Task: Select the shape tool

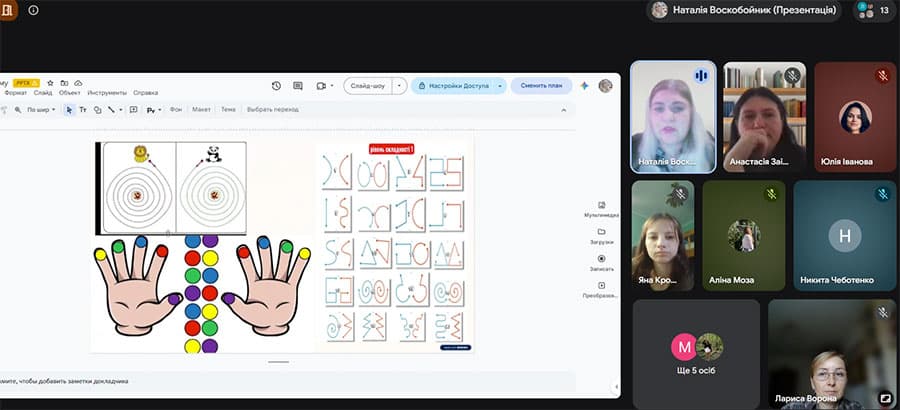Action: click(97, 109)
